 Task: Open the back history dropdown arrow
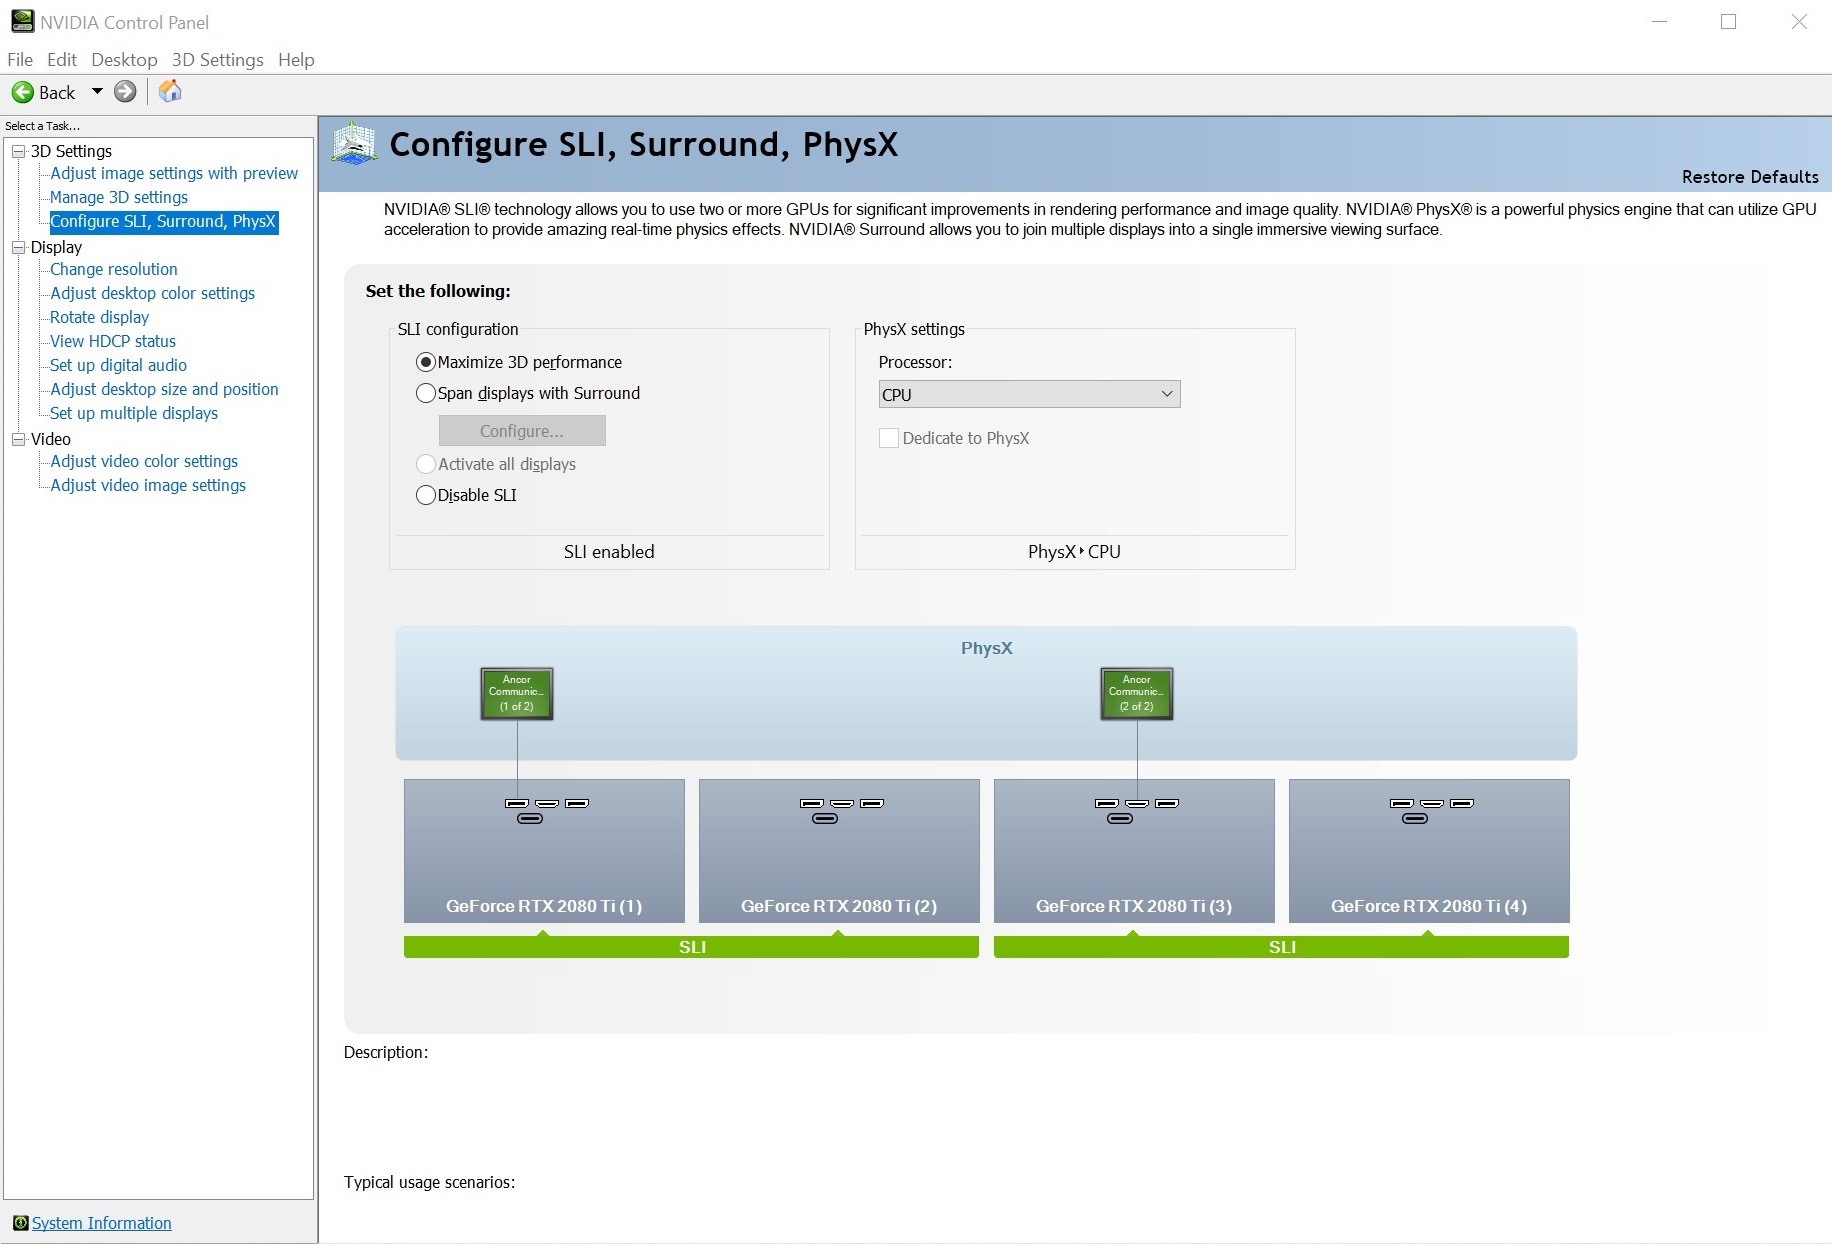(x=97, y=92)
